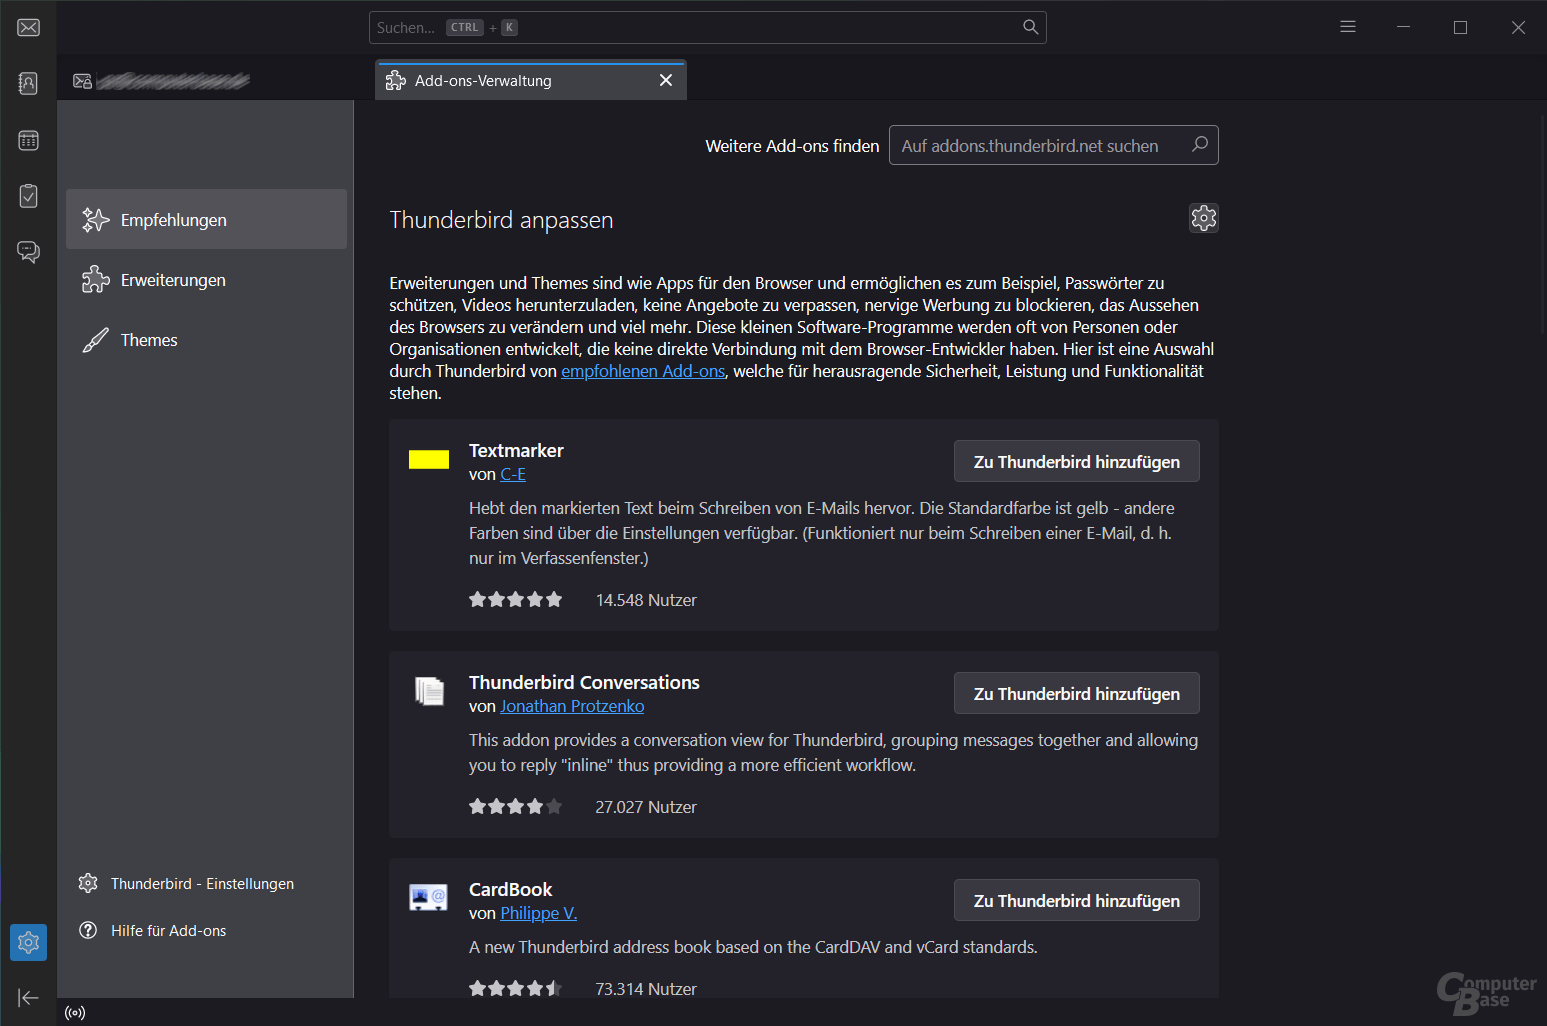Open the application hamburger menu
1547x1026 pixels.
[1348, 27]
